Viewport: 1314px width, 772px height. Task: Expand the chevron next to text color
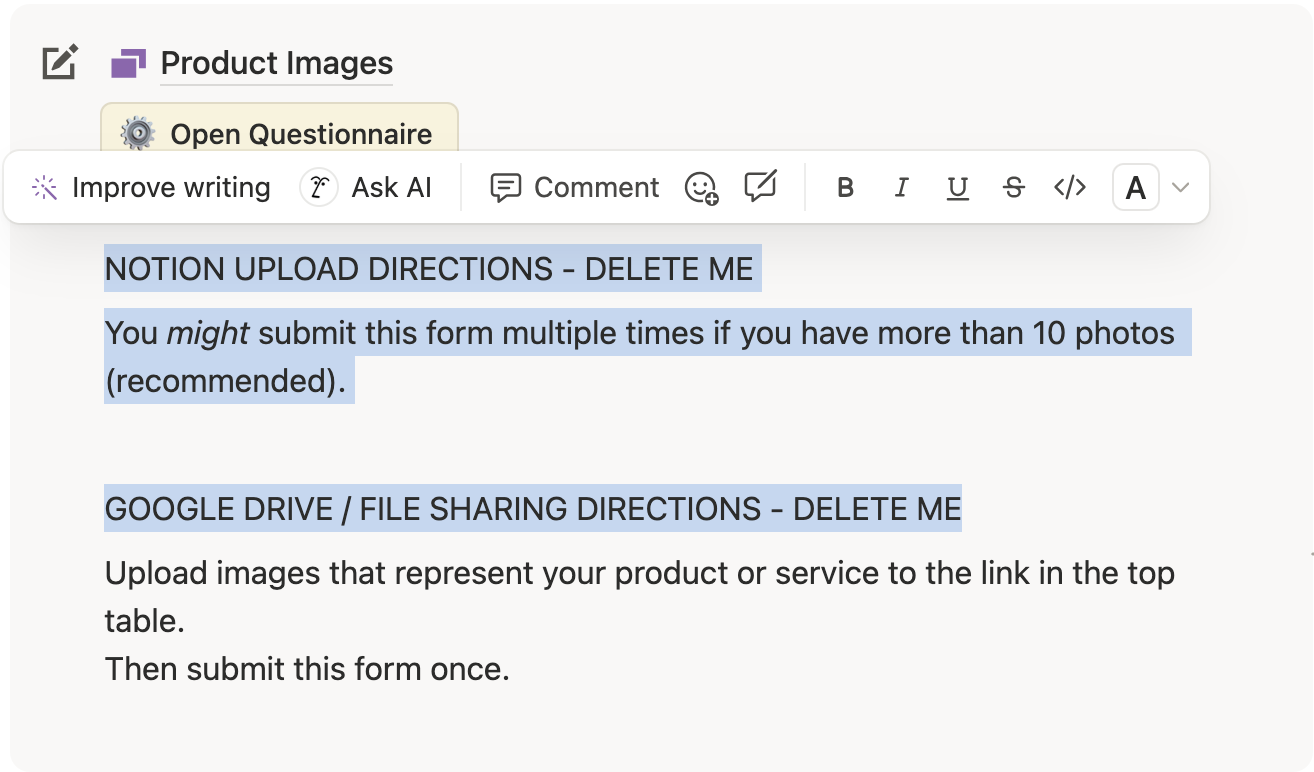tap(1181, 188)
